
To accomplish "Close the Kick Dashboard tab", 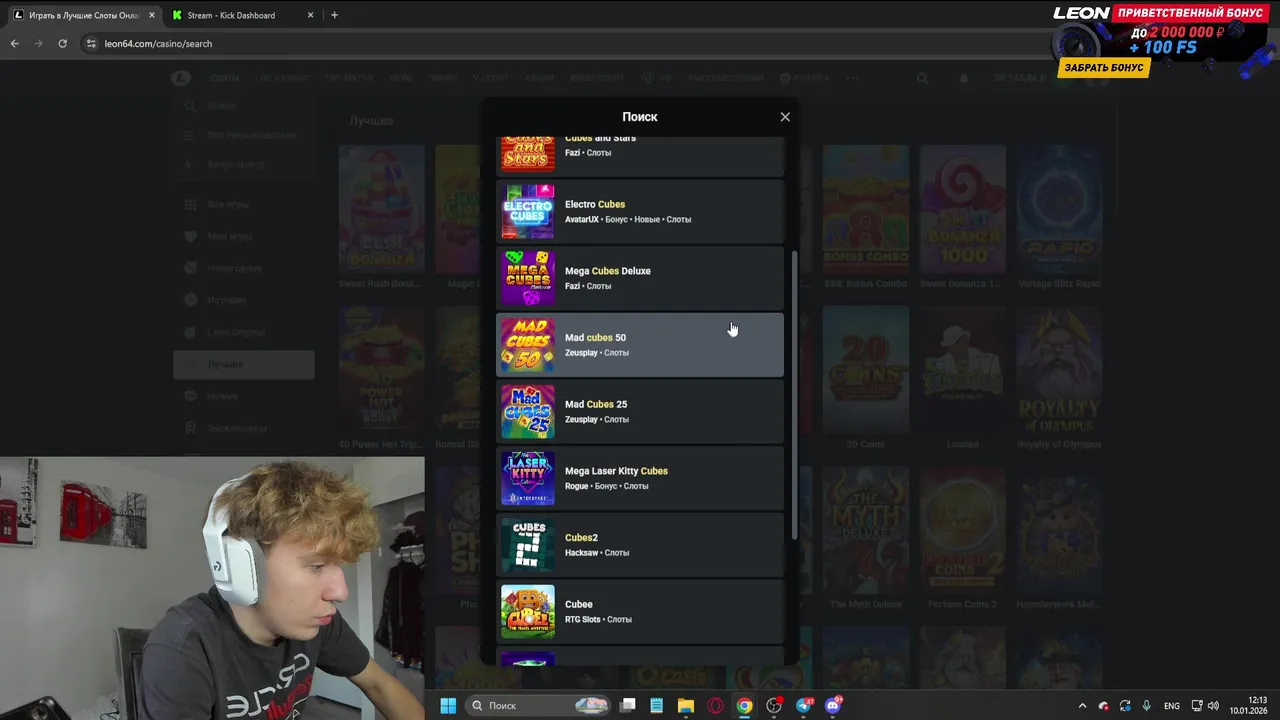I will pos(310,15).
